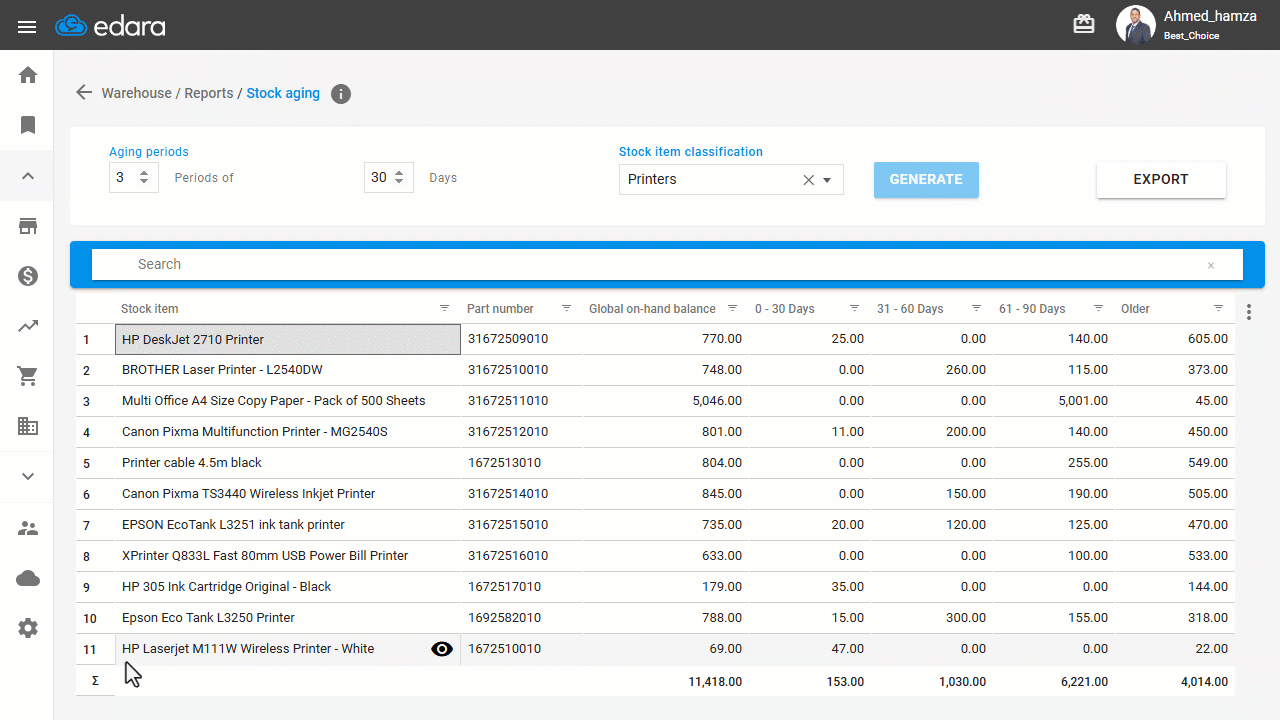Click the edara cloud logo
This screenshot has width=1280, height=720.
[x=110, y=26]
